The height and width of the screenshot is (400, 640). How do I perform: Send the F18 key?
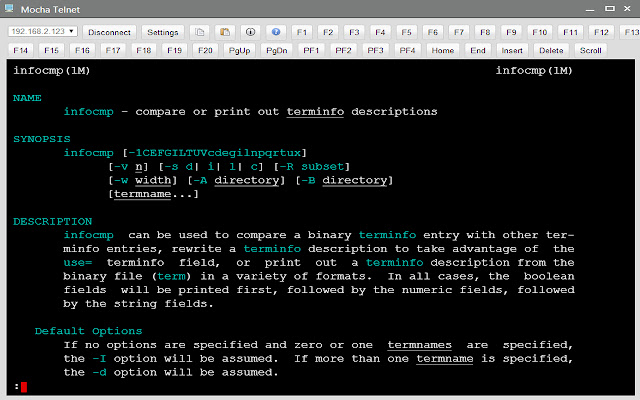click(x=144, y=50)
